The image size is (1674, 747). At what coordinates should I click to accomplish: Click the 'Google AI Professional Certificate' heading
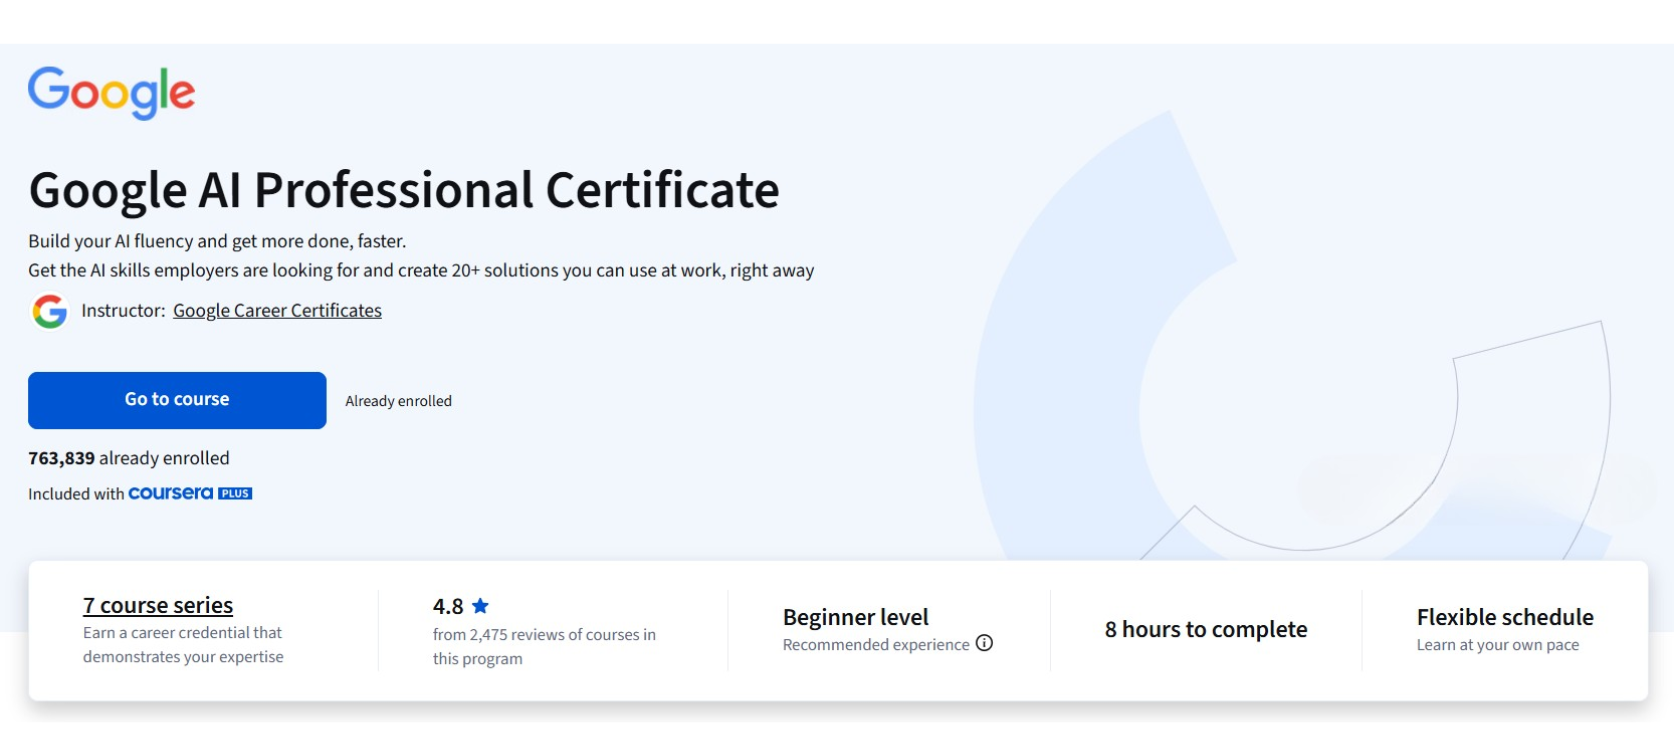pos(404,190)
